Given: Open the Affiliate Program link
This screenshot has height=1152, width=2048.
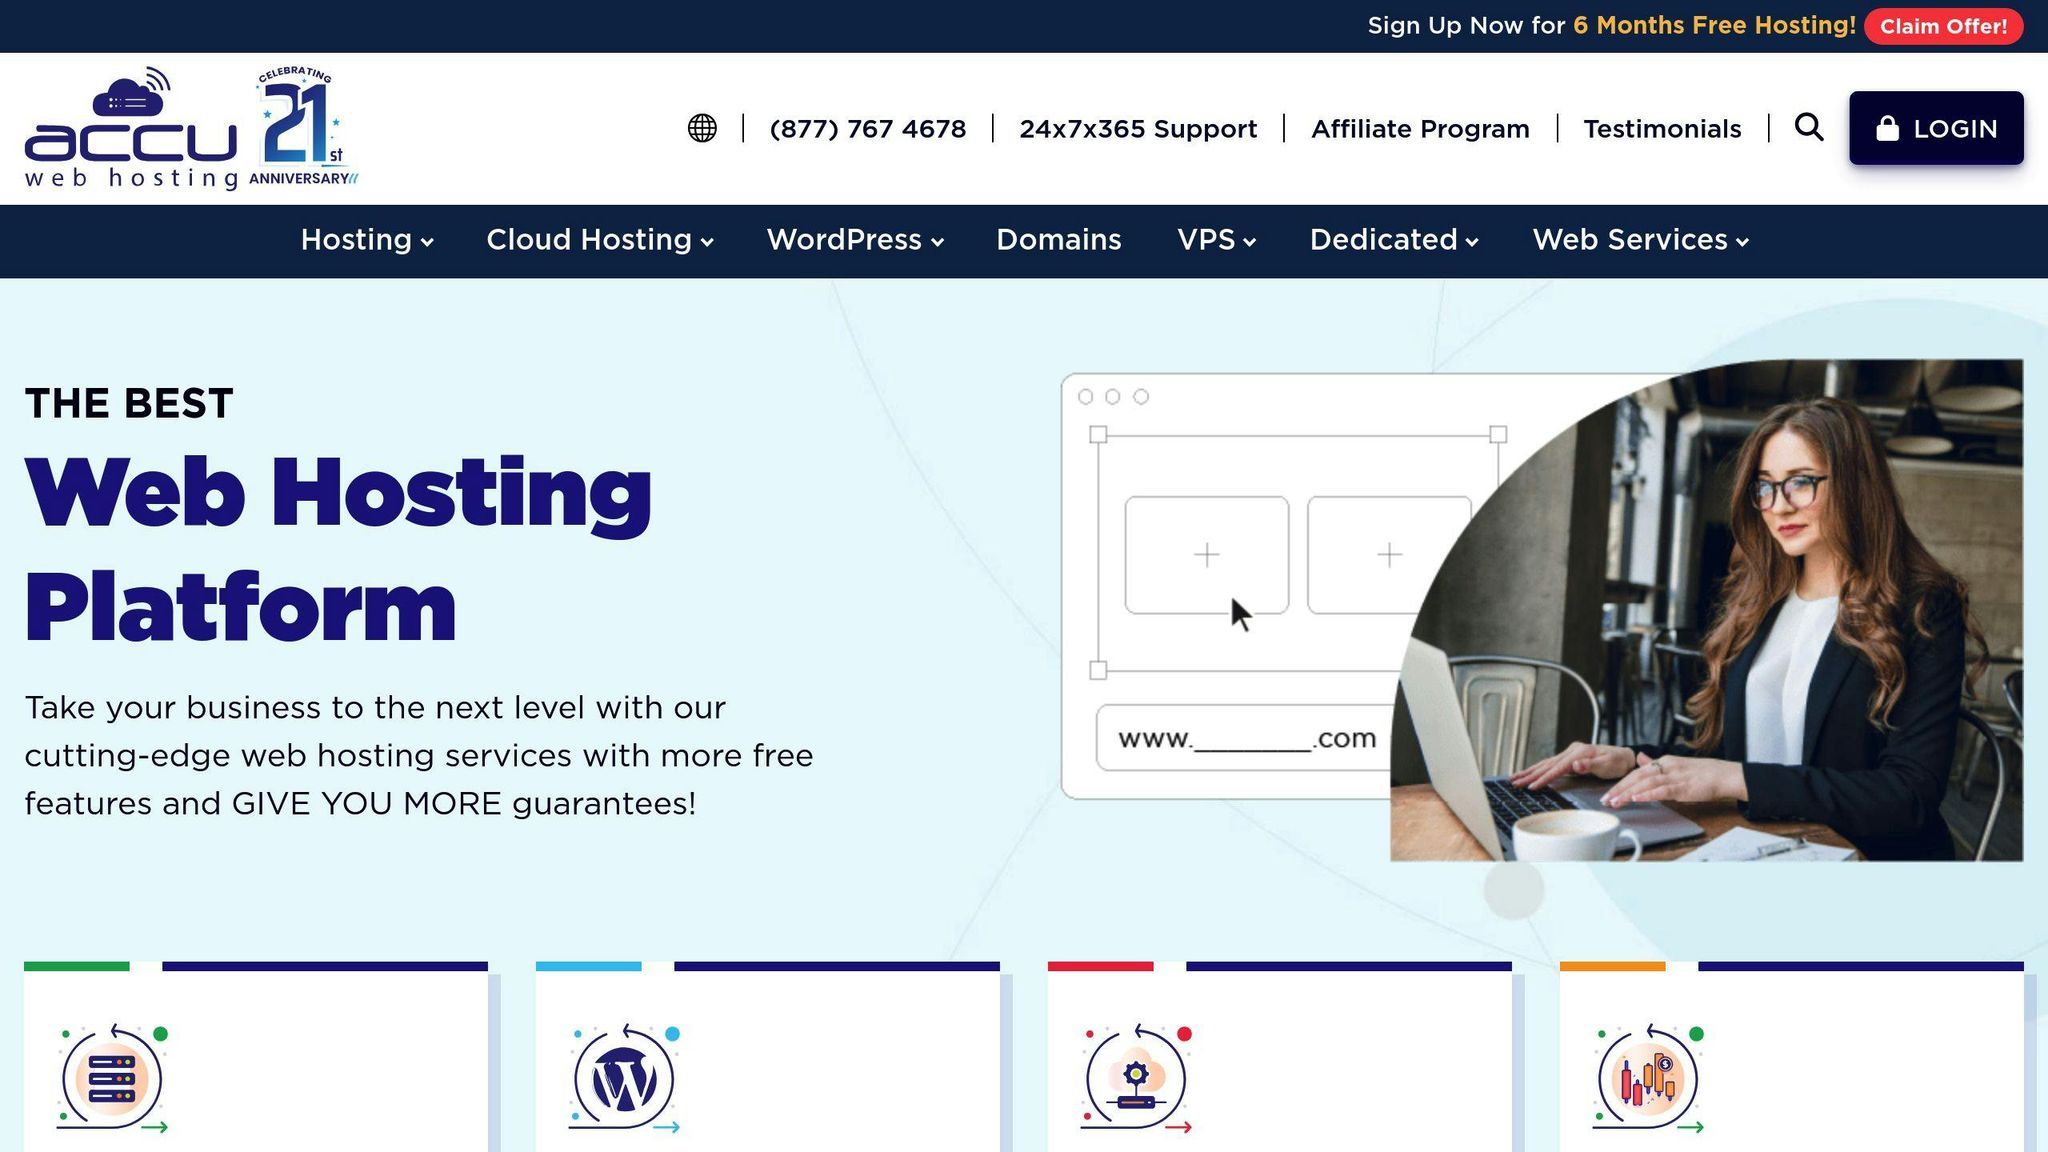Looking at the screenshot, I should pos(1420,129).
